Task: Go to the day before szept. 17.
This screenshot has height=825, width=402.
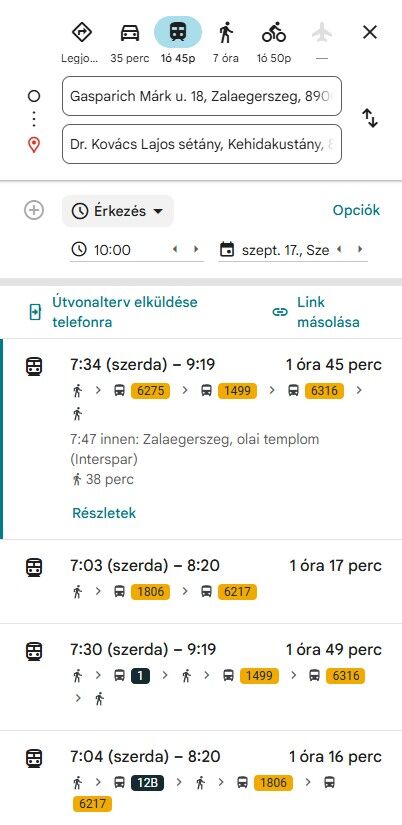Action: (339, 249)
